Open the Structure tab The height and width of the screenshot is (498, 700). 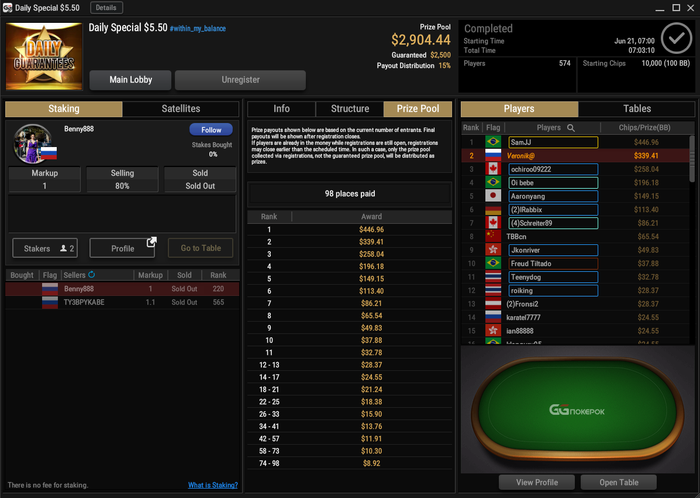pyautogui.click(x=350, y=108)
